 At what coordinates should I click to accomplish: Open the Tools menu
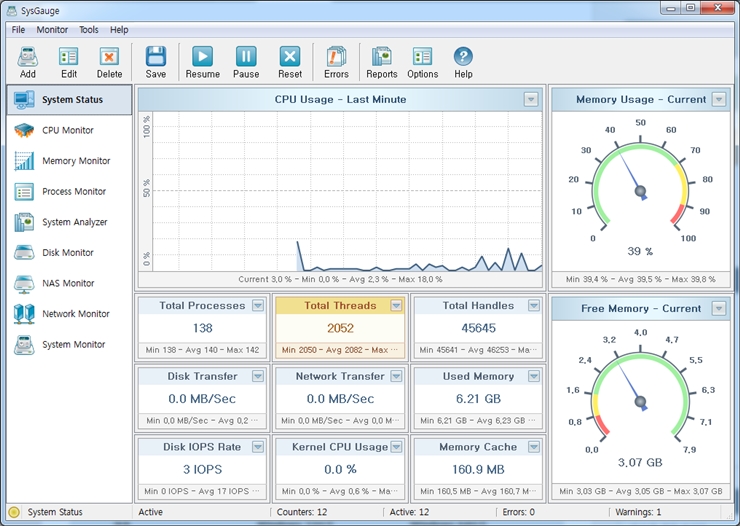[89, 30]
